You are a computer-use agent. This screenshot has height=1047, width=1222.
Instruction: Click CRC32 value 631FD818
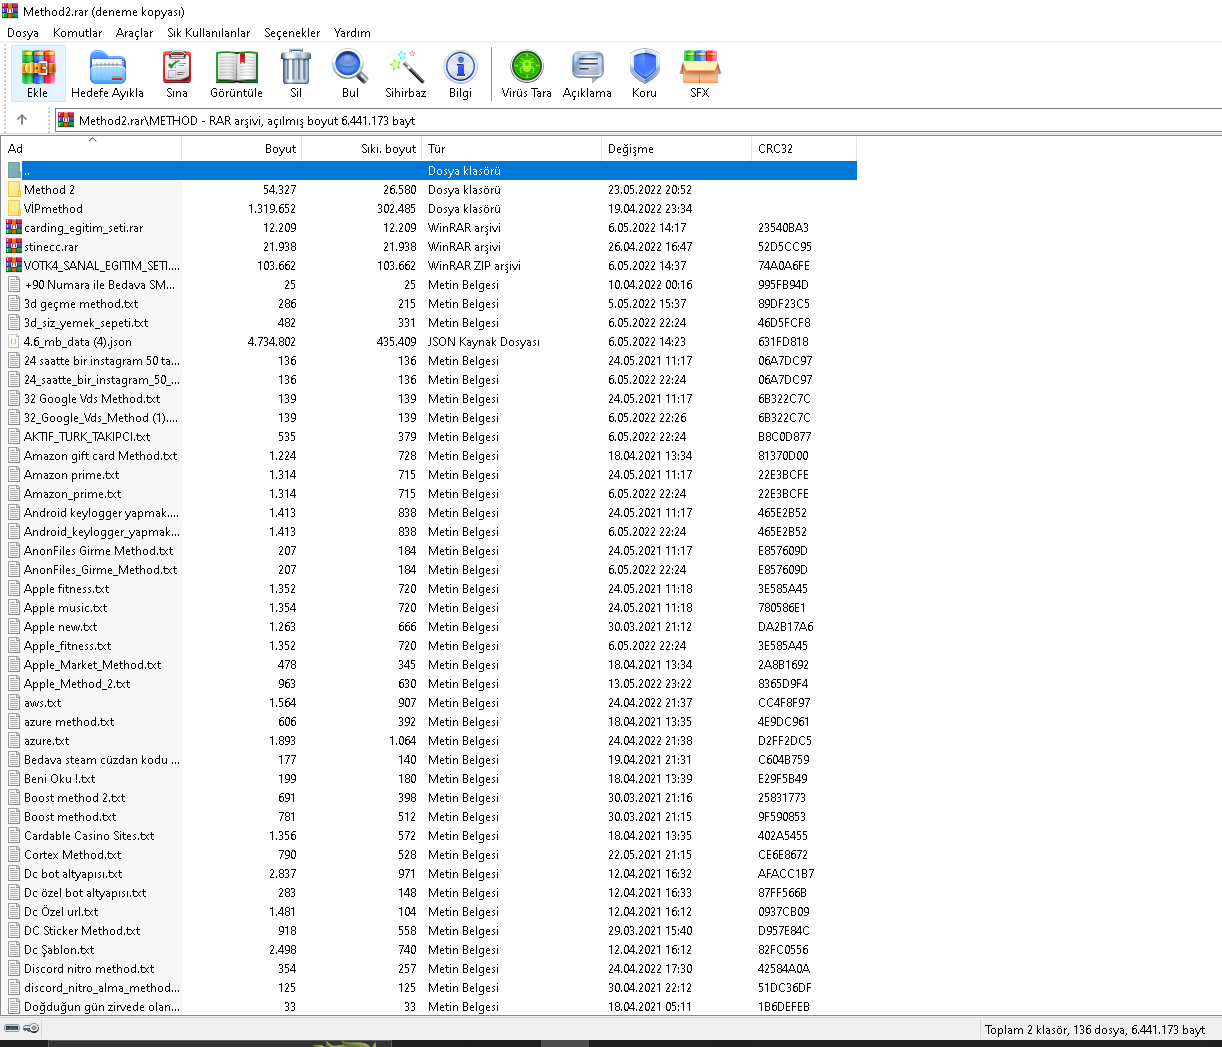pyautogui.click(x=783, y=341)
